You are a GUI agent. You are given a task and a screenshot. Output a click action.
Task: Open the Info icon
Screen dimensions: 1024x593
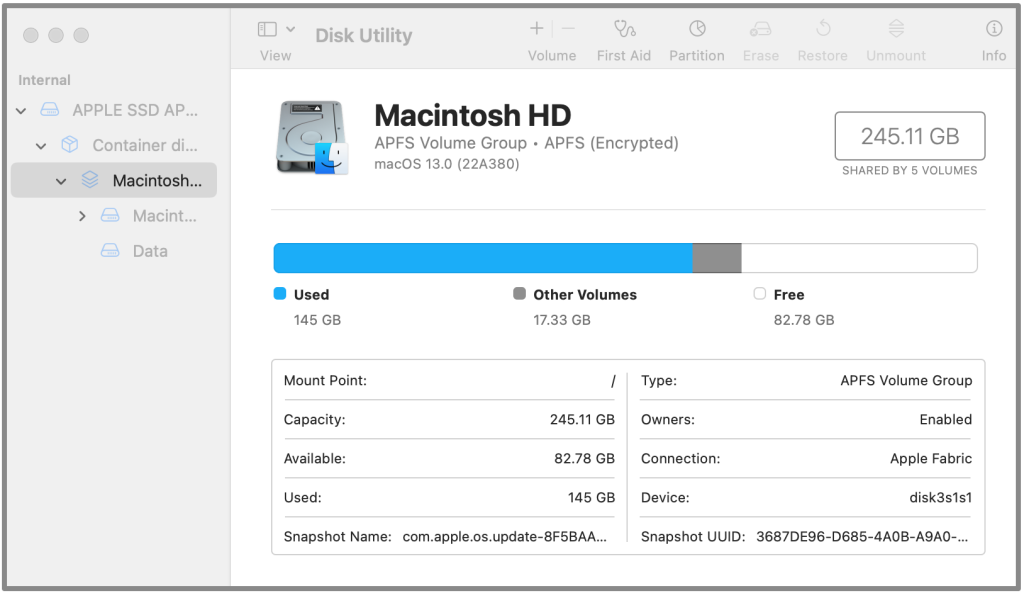click(994, 28)
